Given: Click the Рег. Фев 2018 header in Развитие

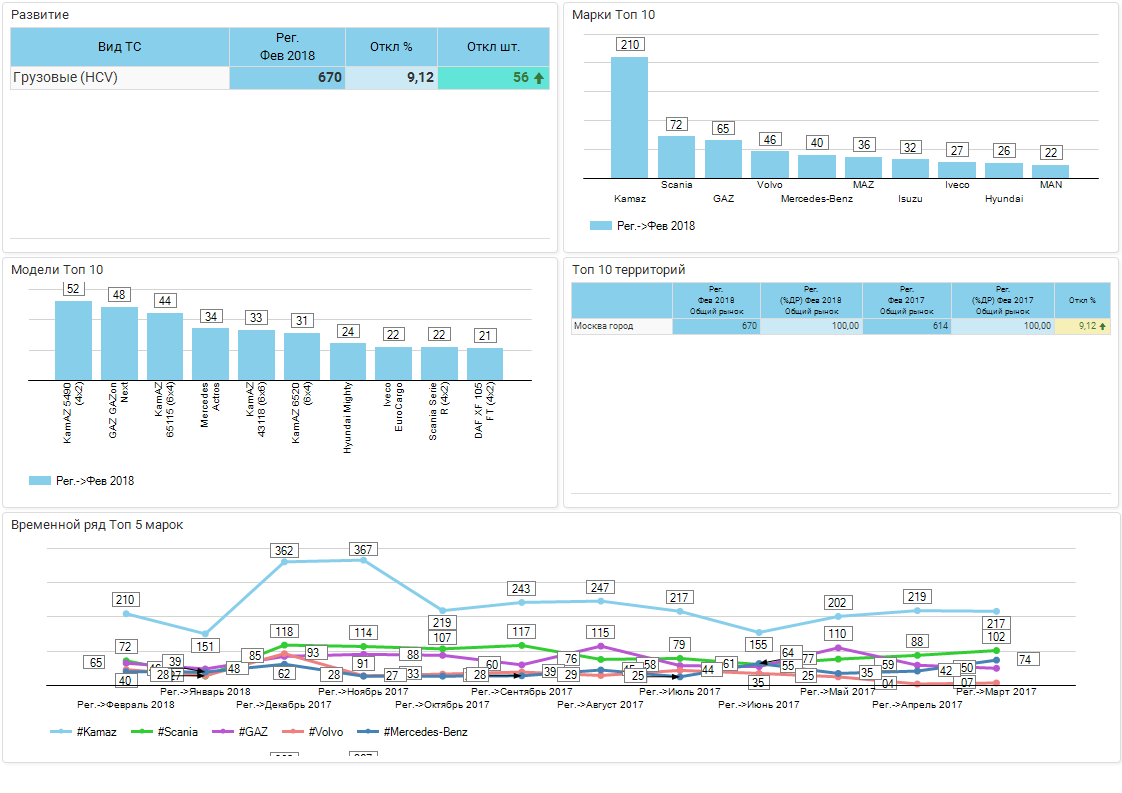Looking at the screenshot, I should (x=287, y=47).
